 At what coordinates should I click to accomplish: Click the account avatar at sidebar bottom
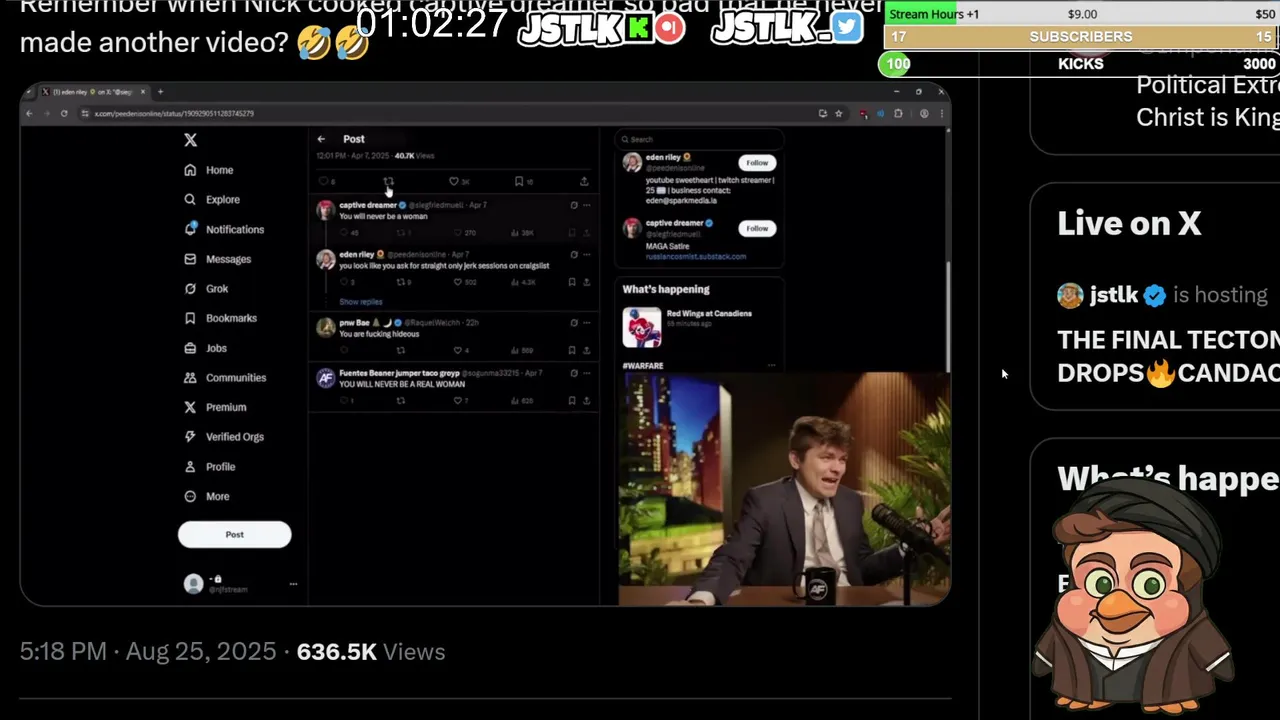click(194, 584)
